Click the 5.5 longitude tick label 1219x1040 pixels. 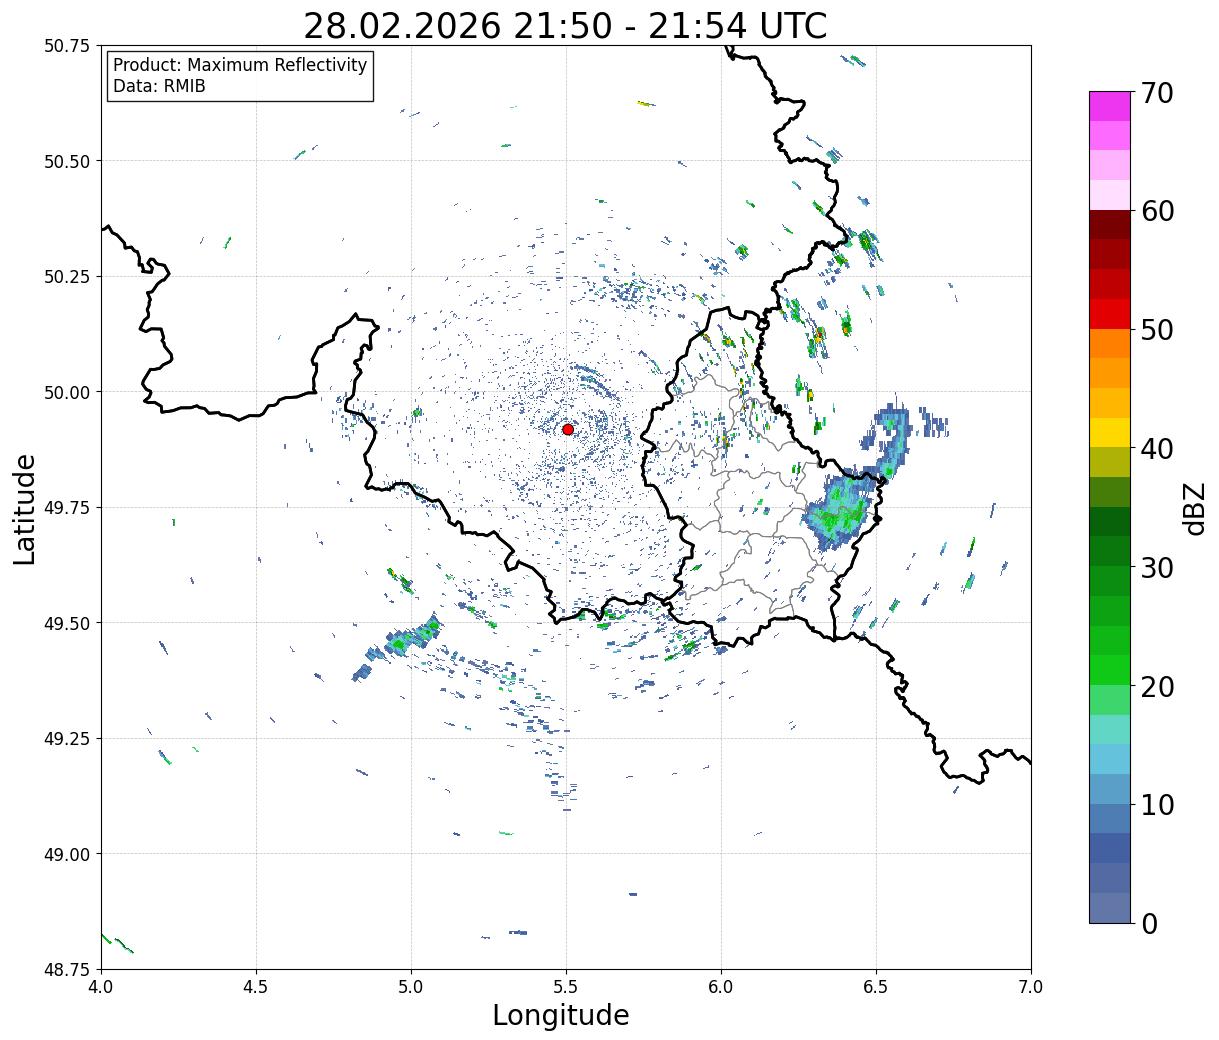coord(566,986)
